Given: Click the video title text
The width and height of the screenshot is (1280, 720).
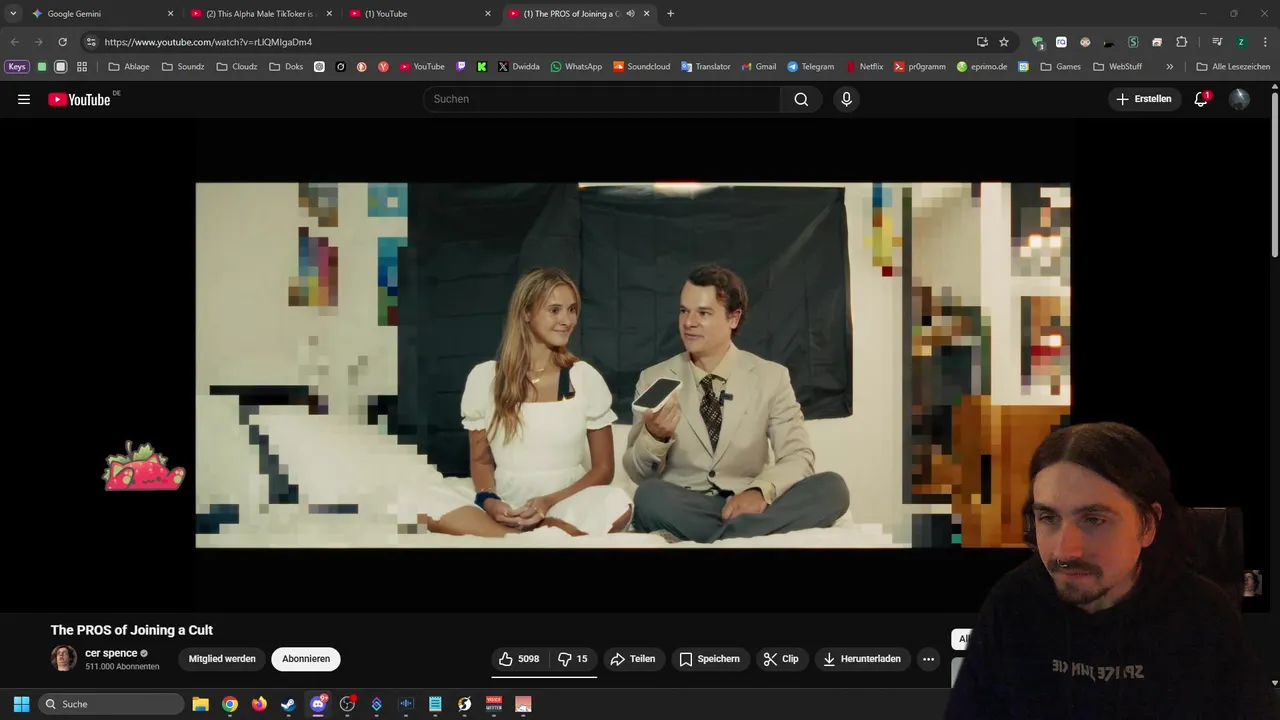Looking at the screenshot, I should point(132,630).
